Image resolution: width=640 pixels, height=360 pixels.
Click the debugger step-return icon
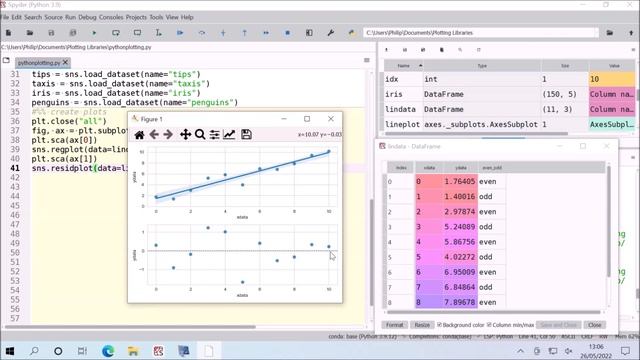[x=244, y=33]
